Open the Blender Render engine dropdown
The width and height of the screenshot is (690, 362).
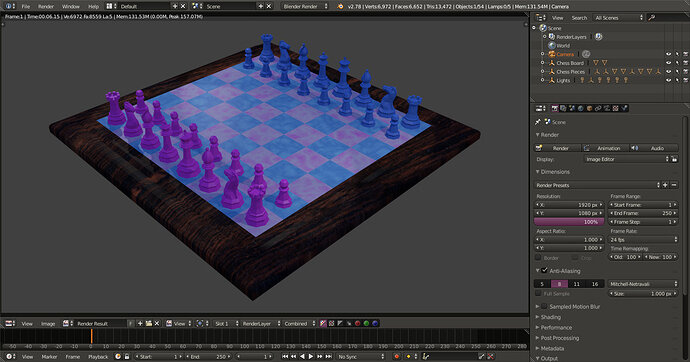[305, 6]
